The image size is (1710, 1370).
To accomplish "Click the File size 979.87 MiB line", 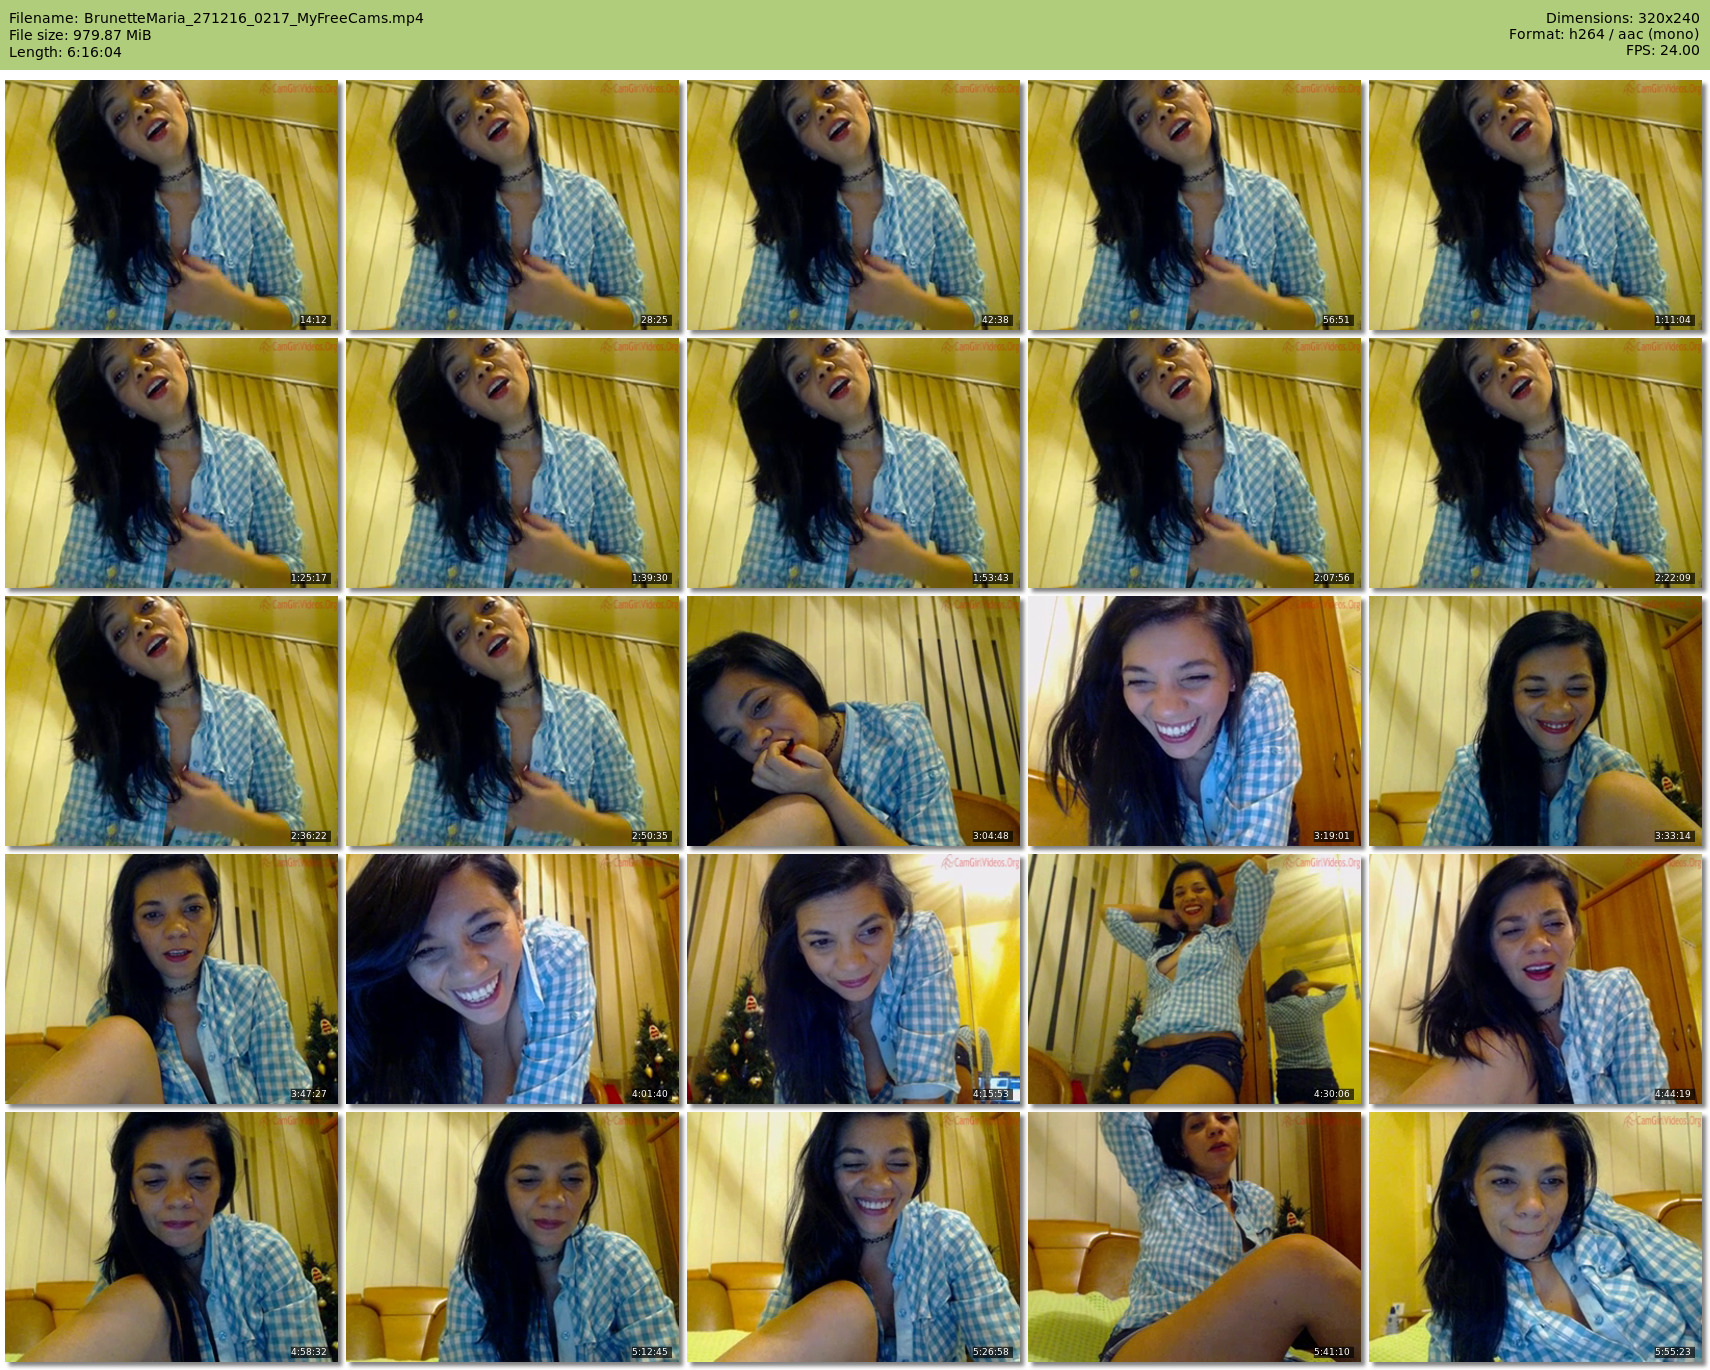I will click(80, 35).
